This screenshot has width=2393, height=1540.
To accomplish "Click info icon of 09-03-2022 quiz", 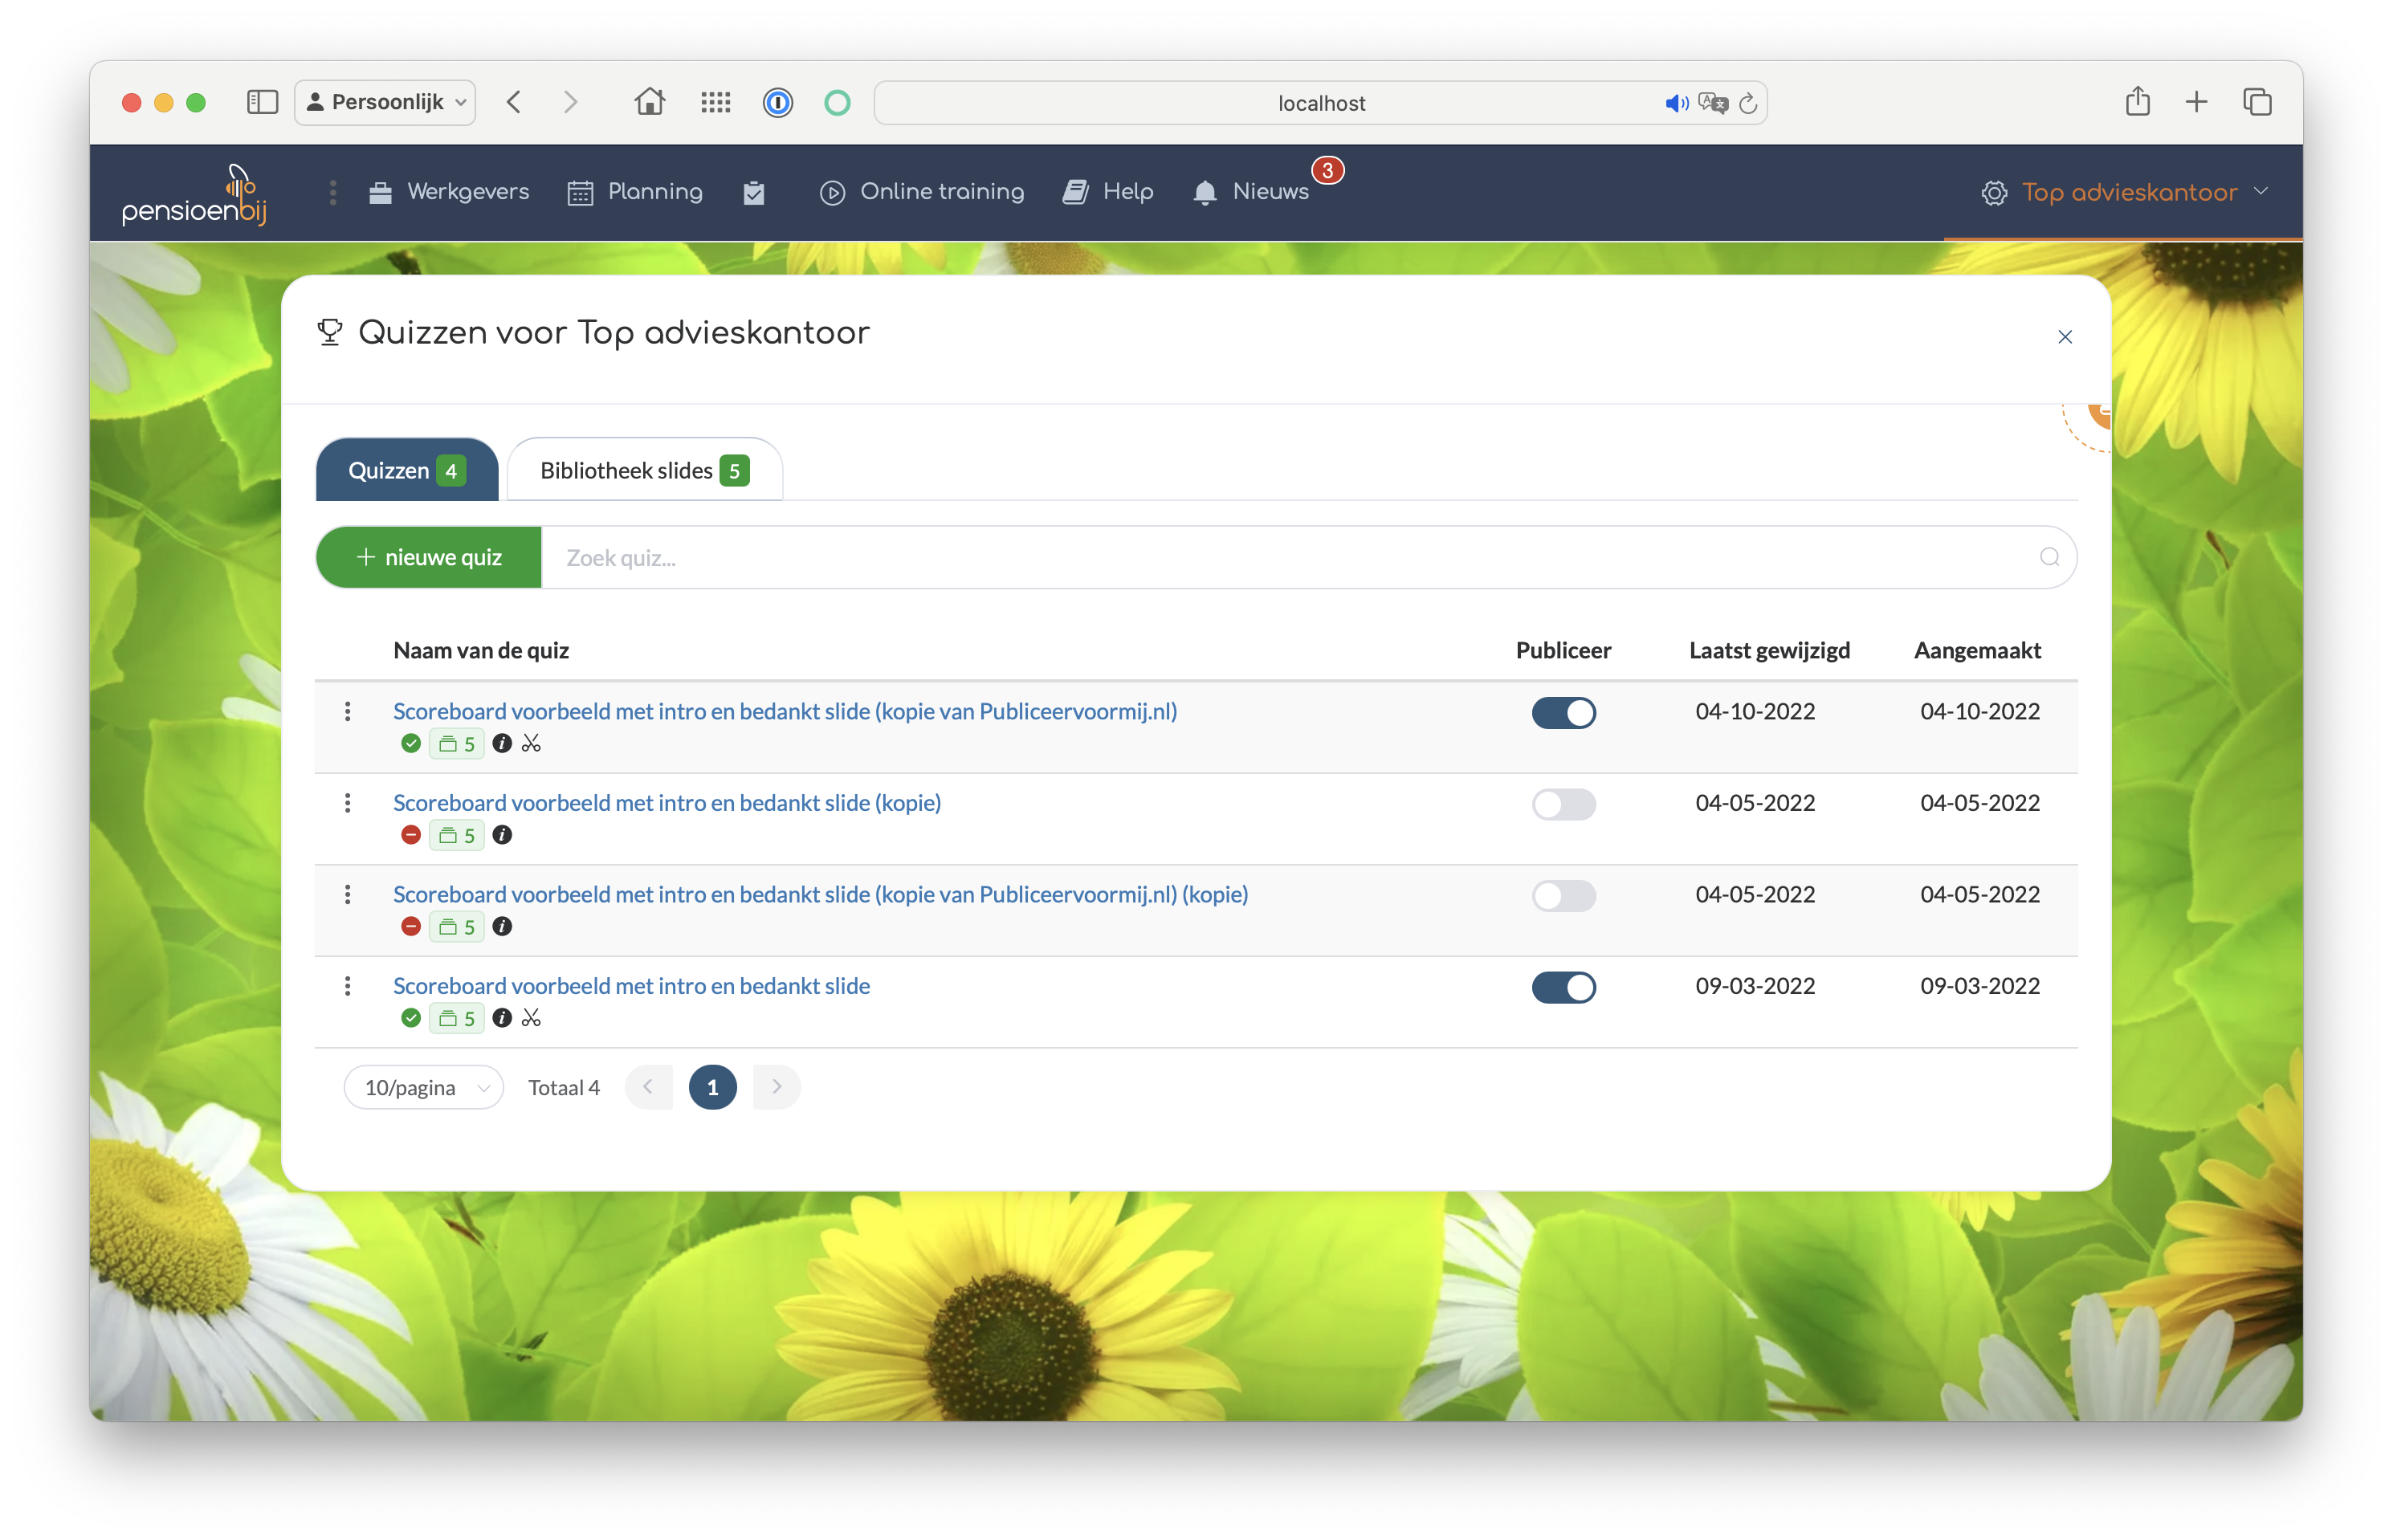I will coord(502,1018).
